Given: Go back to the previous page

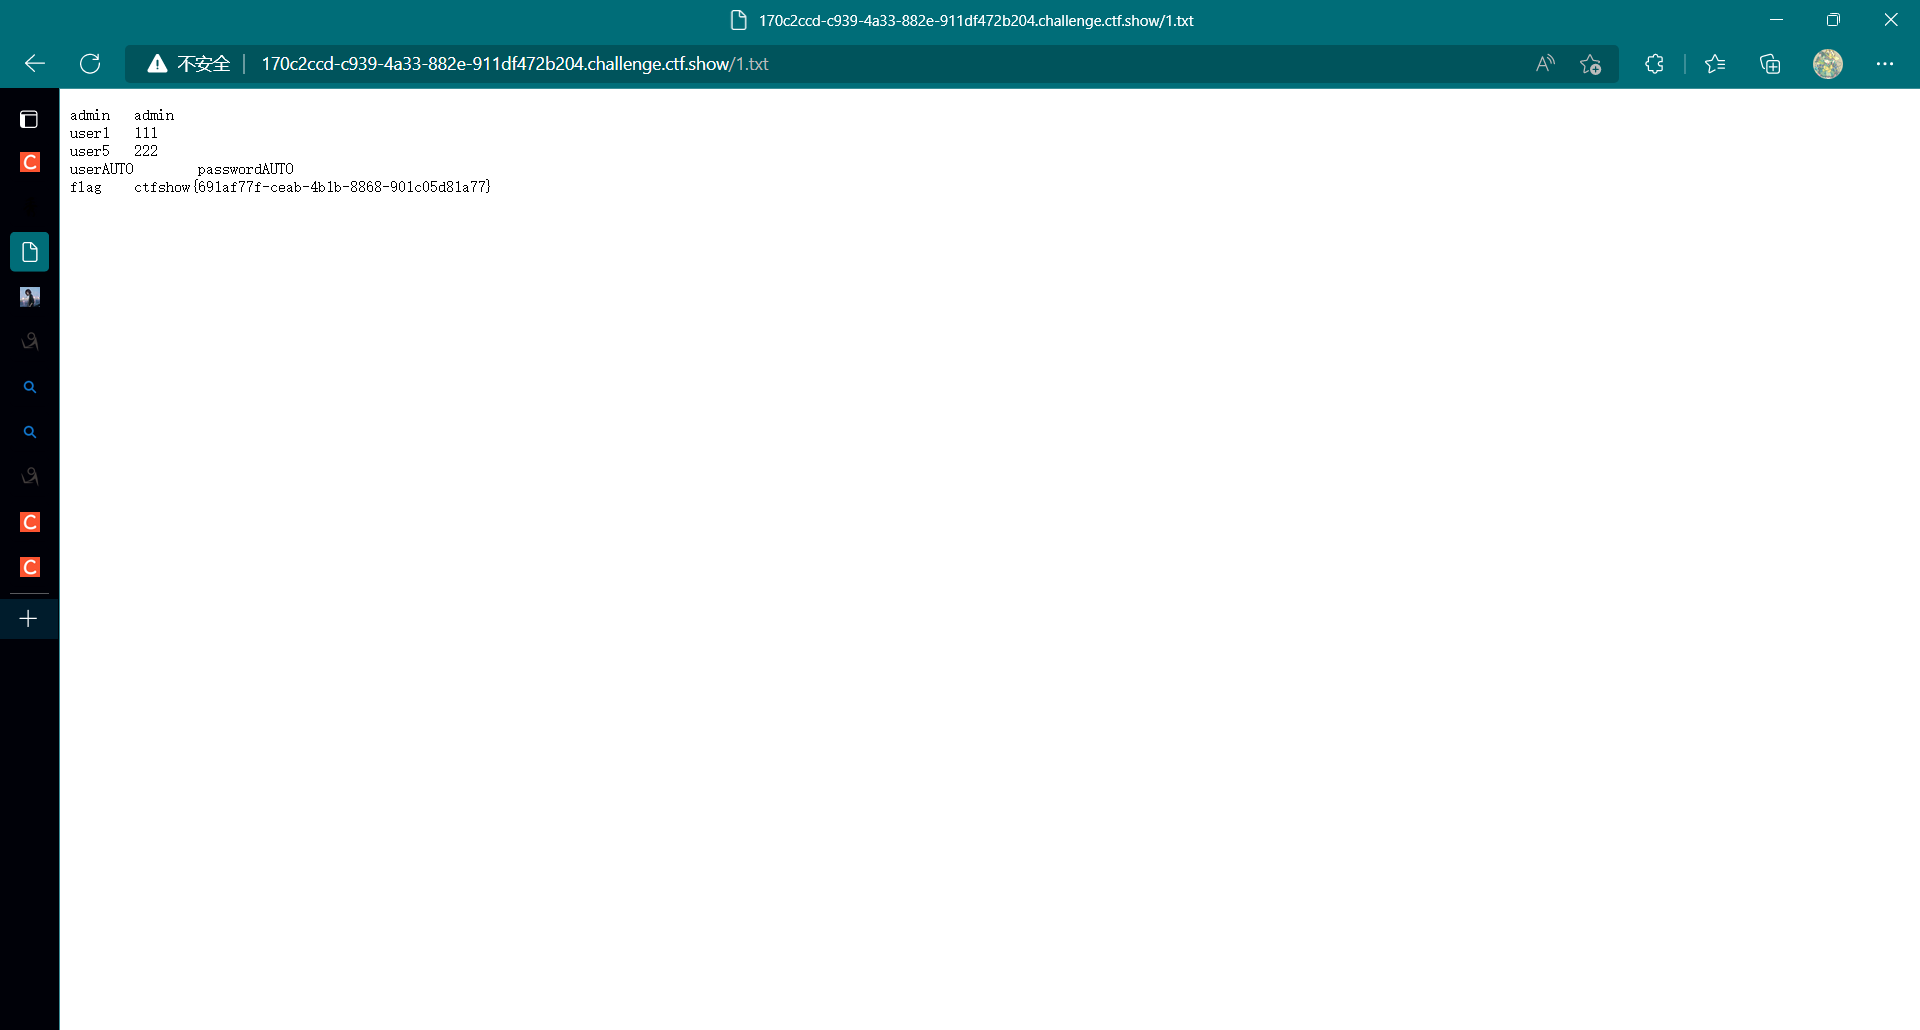Looking at the screenshot, I should tap(35, 64).
